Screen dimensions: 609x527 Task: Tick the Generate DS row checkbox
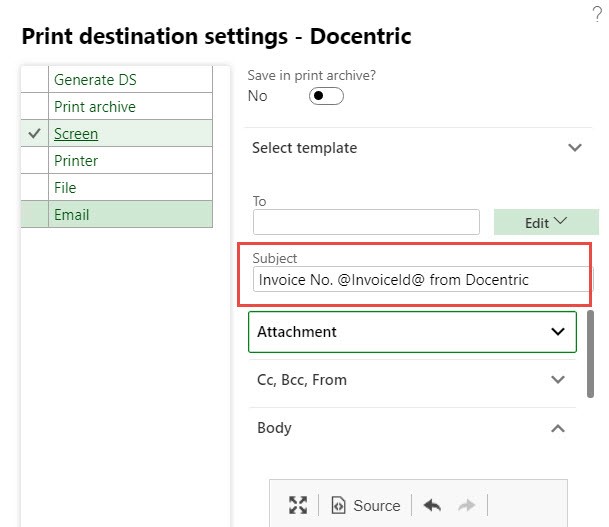pyautogui.click(x=35, y=80)
